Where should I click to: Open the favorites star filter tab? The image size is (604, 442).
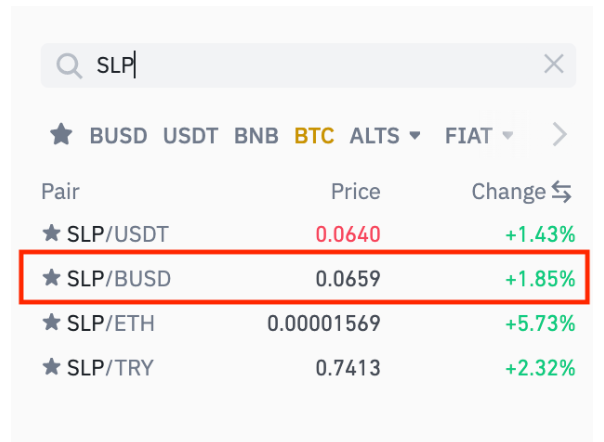point(61,135)
